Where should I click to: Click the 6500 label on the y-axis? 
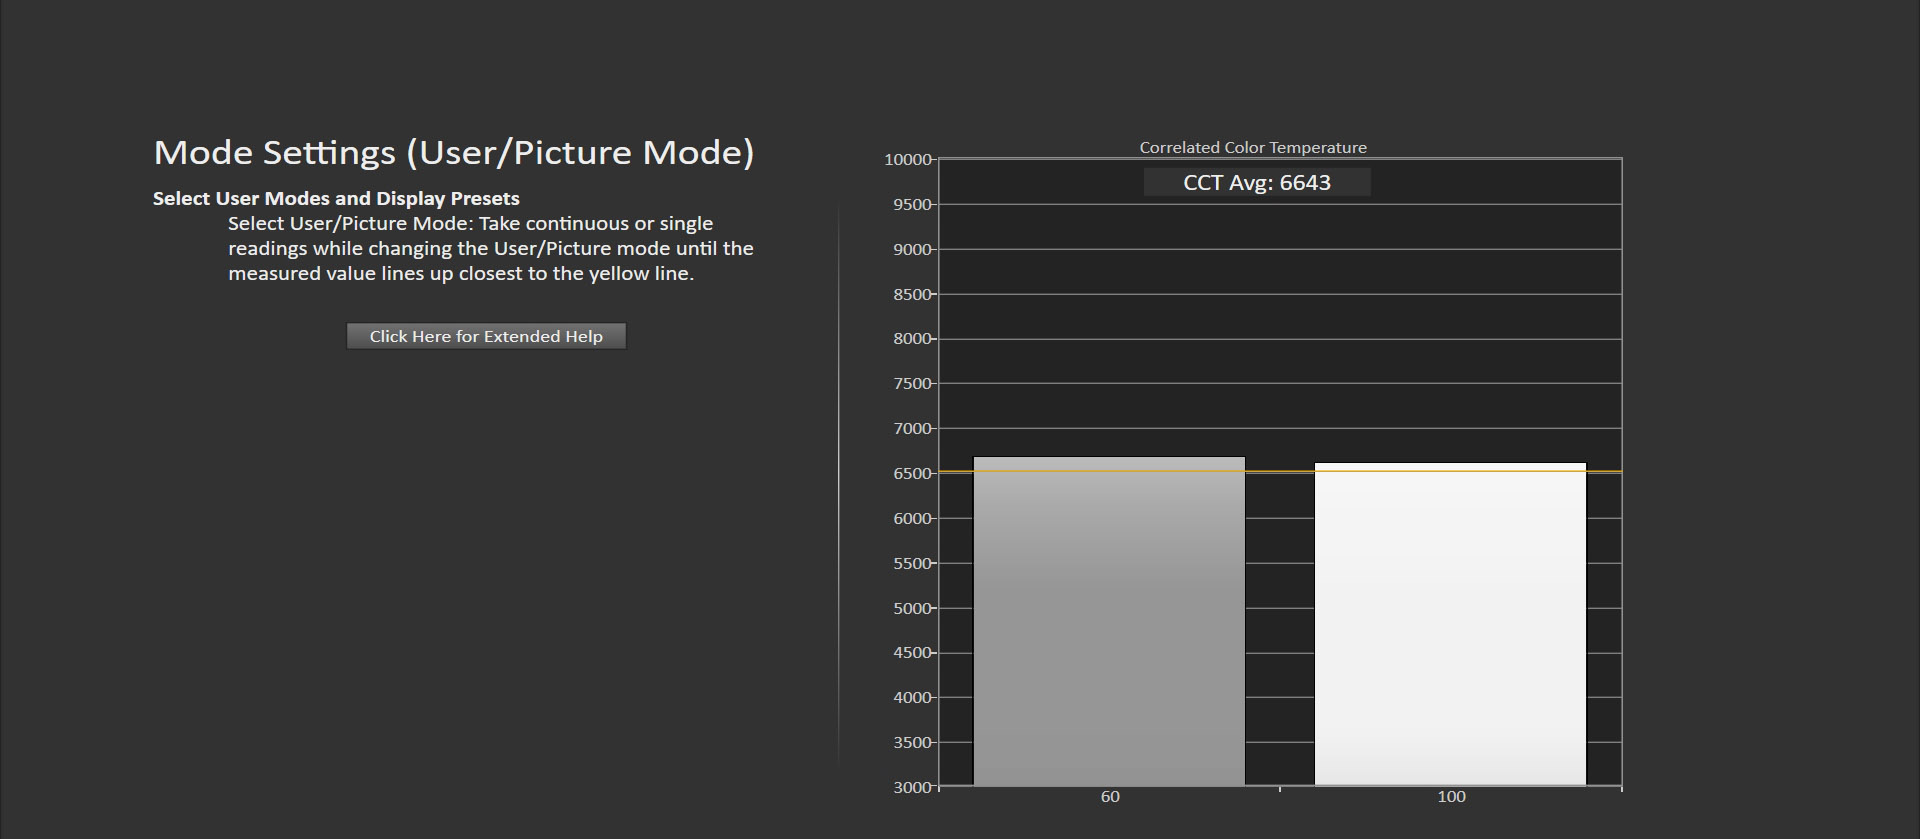(912, 474)
